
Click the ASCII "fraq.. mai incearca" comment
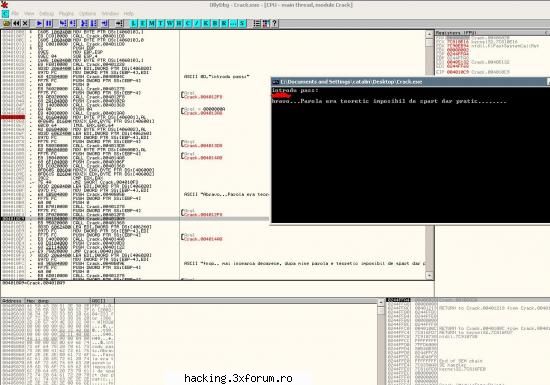(304, 263)
